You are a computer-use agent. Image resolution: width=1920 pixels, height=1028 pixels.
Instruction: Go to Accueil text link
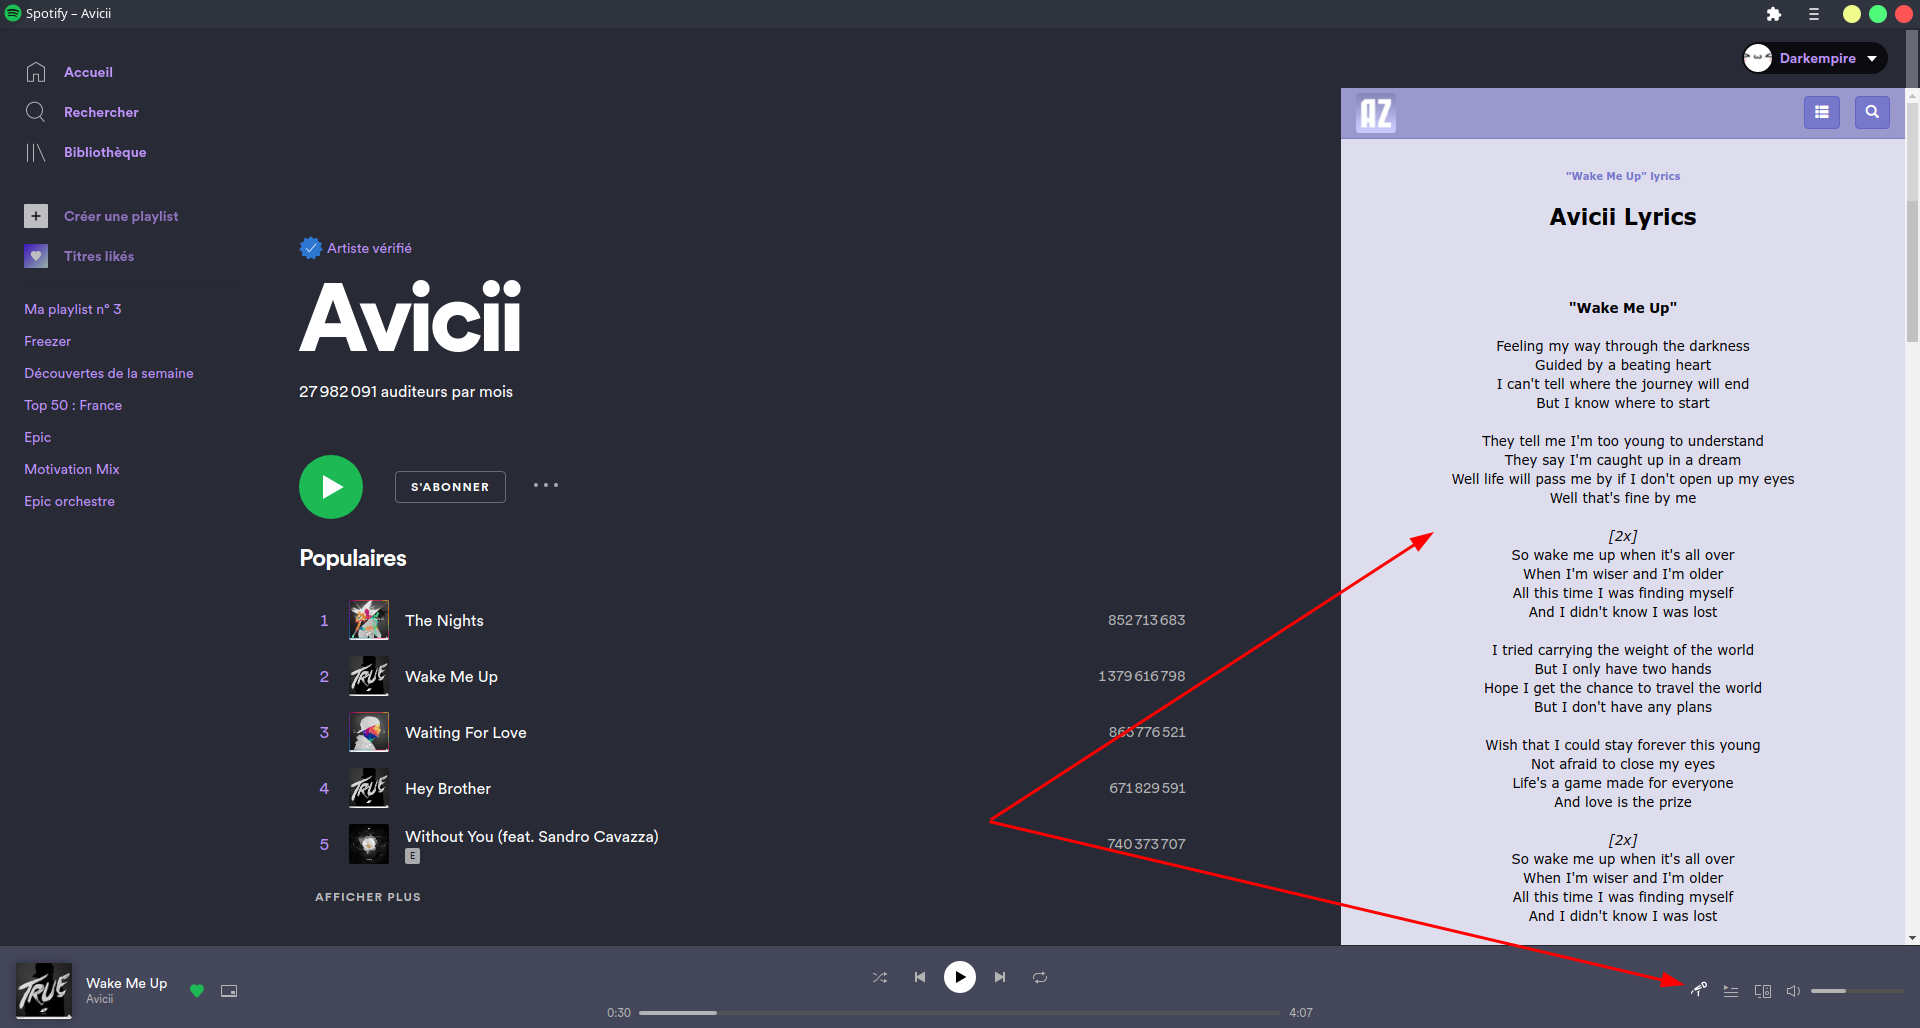(x=88, y=72)
